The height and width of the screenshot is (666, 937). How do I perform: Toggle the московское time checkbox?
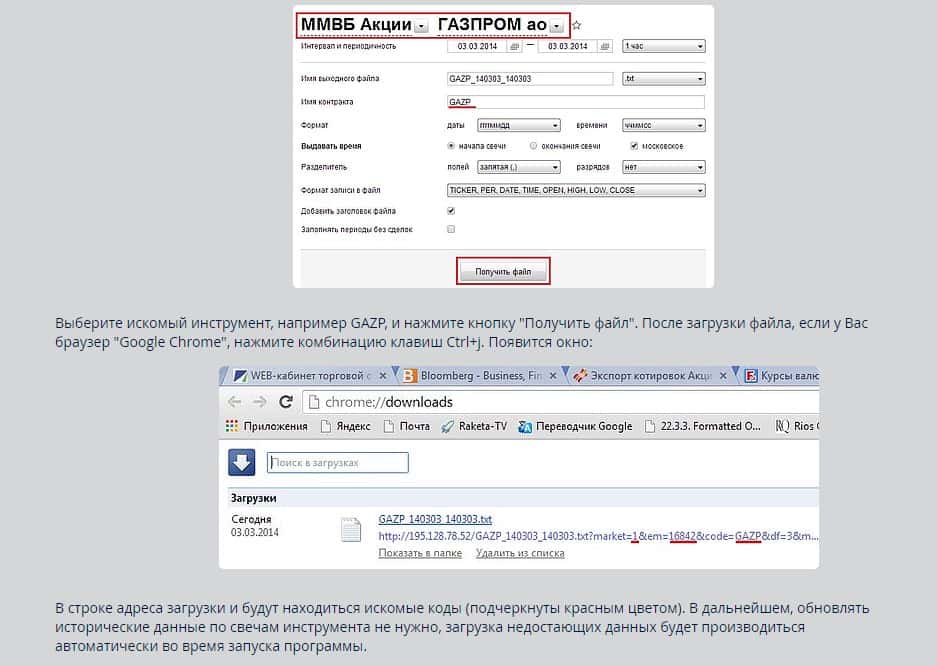coord(634,146)
